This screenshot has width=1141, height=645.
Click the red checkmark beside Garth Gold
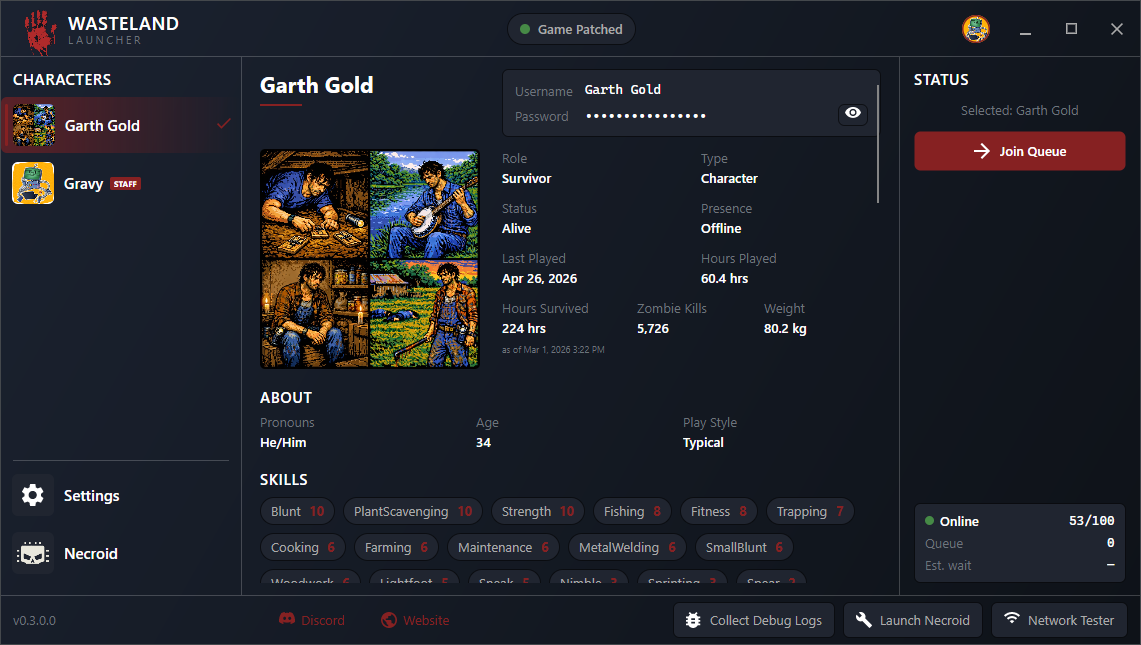(223, 124)
